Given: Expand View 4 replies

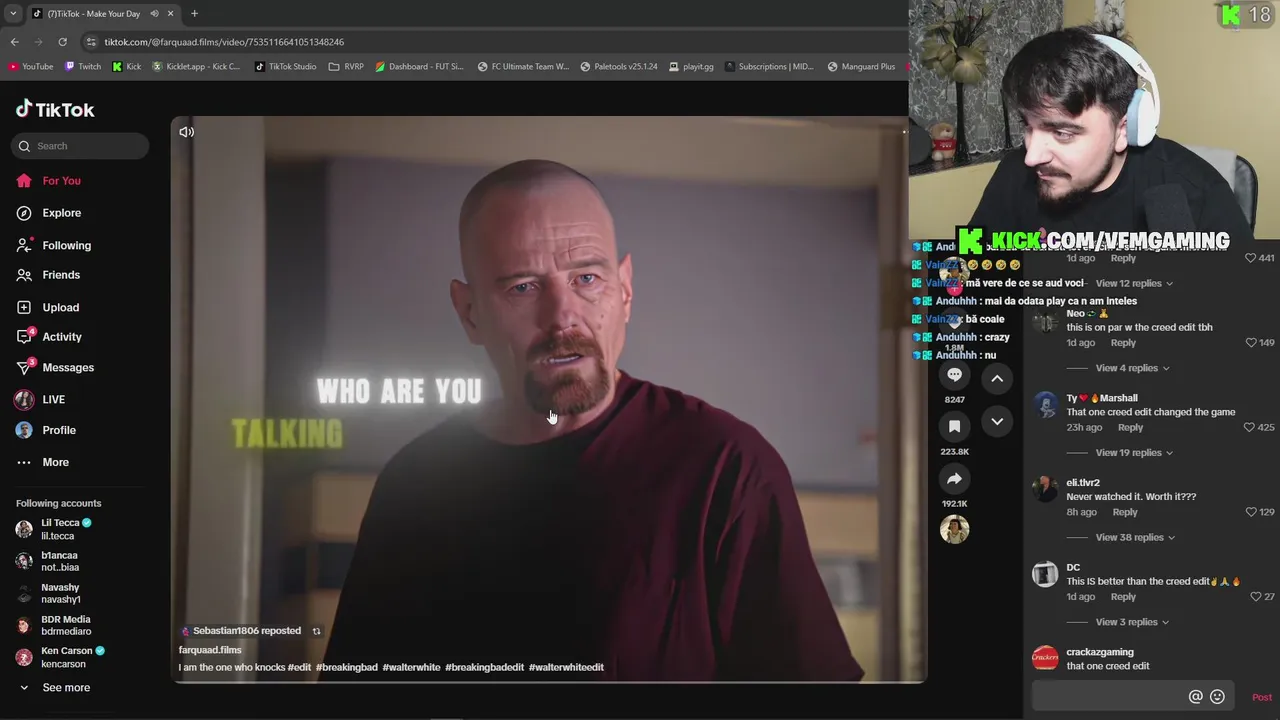Looking at the screenshot, I should tap(1132, 368).
